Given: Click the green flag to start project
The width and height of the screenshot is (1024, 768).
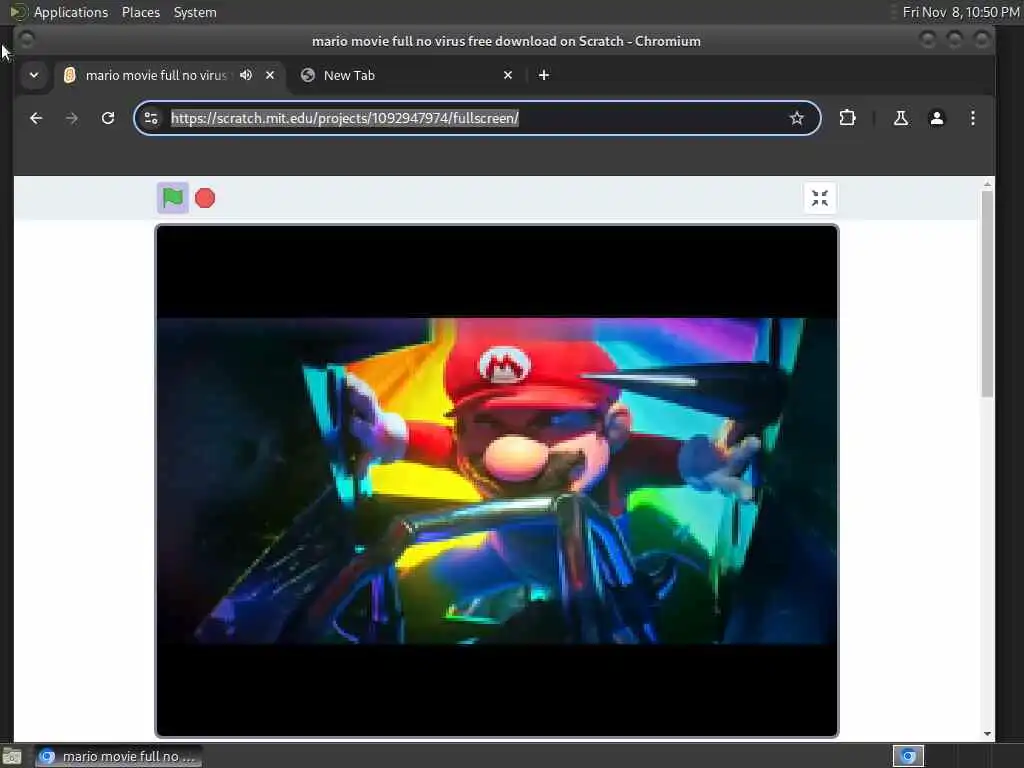Looking at the screenshot, I should coord(172,198).
